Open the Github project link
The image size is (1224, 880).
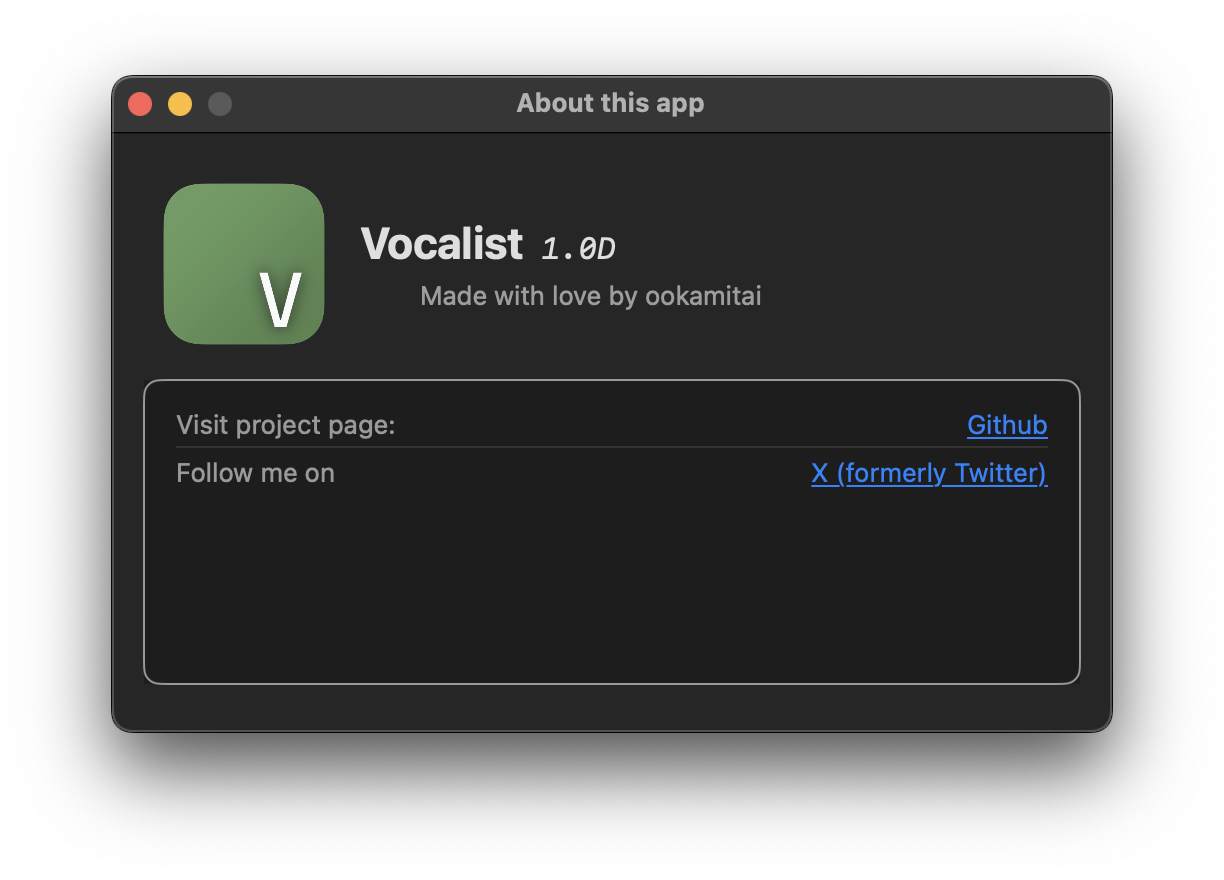tap(1007, 425)
